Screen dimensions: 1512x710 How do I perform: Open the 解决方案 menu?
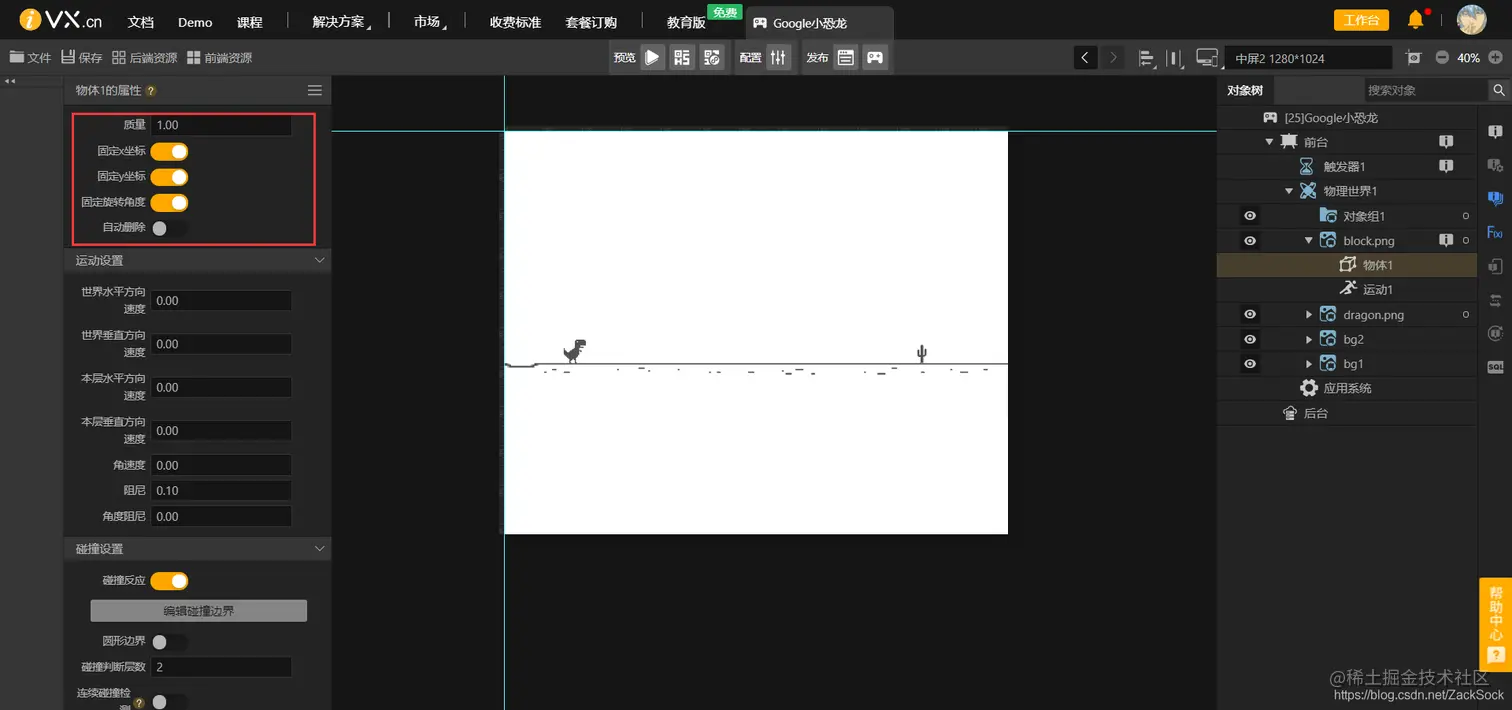(x=339, y=22)
